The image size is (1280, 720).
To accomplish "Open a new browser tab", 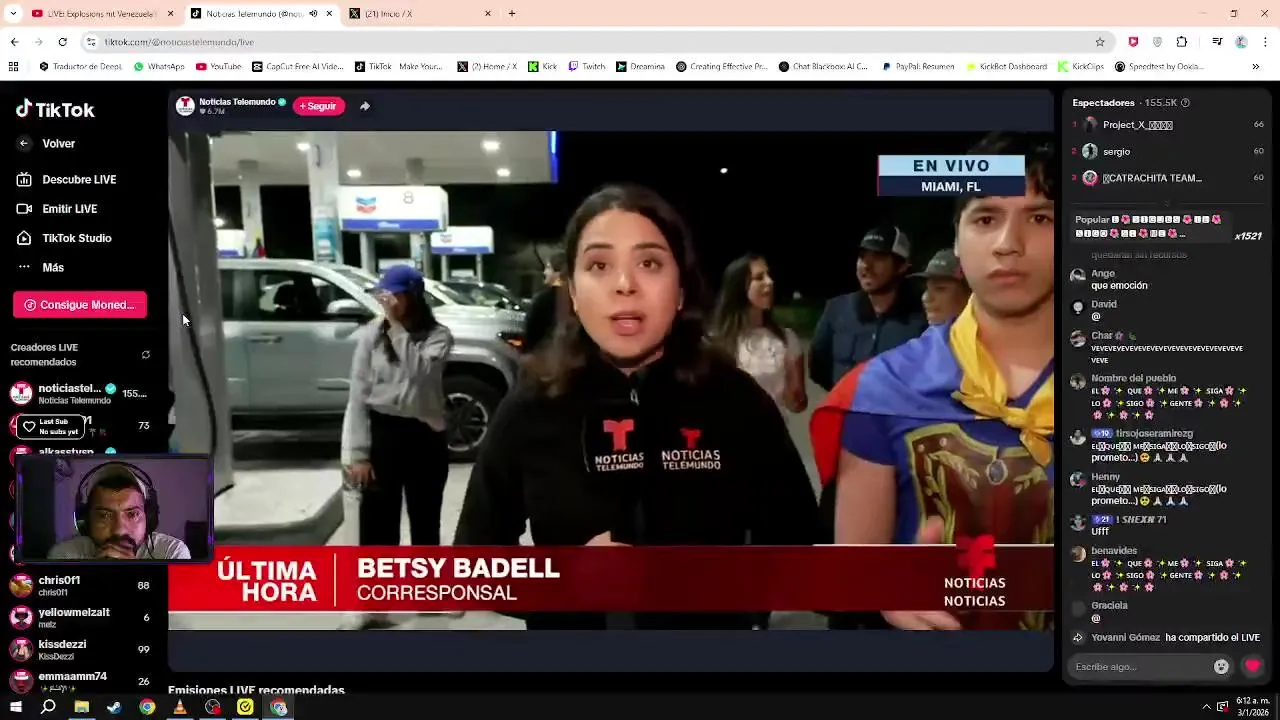I will click(512, 14).
